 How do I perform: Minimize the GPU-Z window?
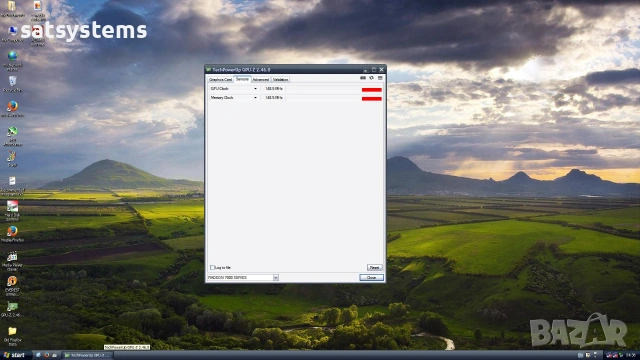coord(366,70)
